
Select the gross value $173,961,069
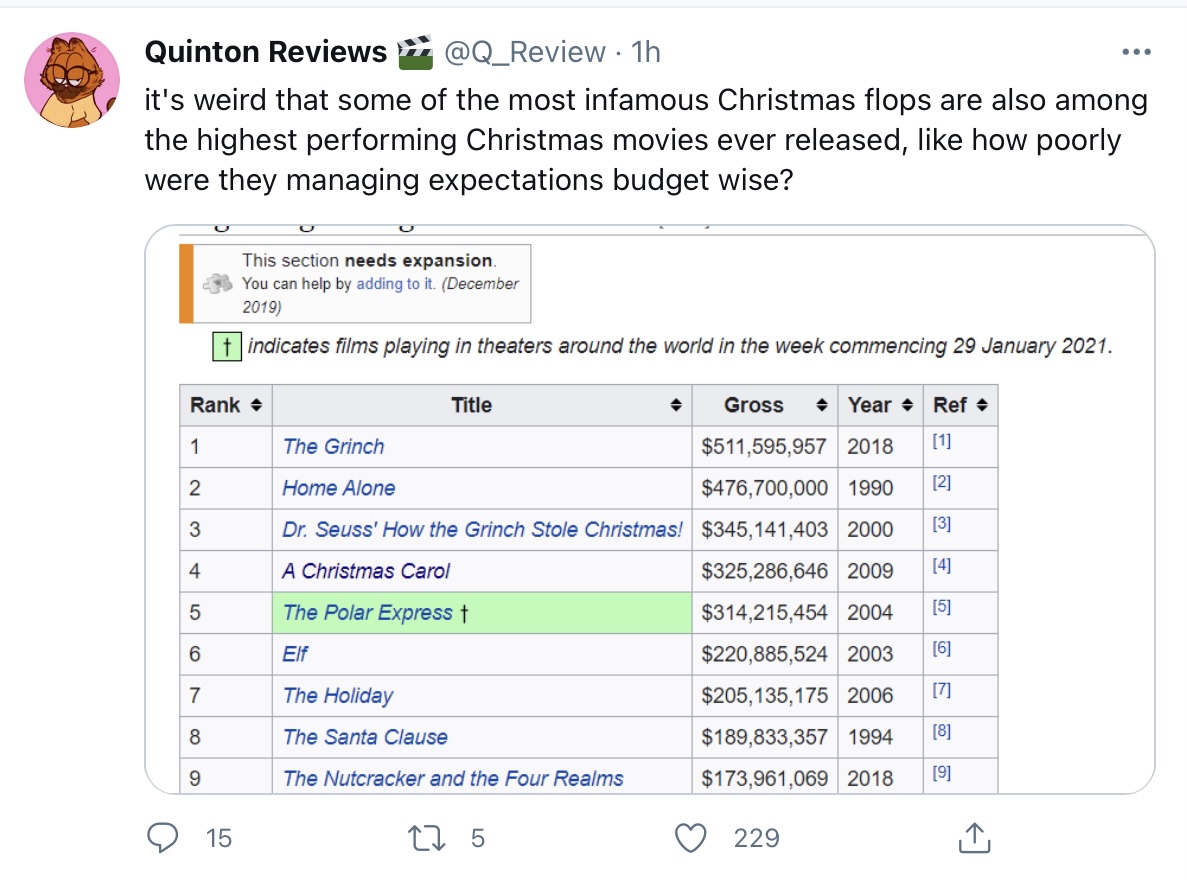click(x=765, y=779)
